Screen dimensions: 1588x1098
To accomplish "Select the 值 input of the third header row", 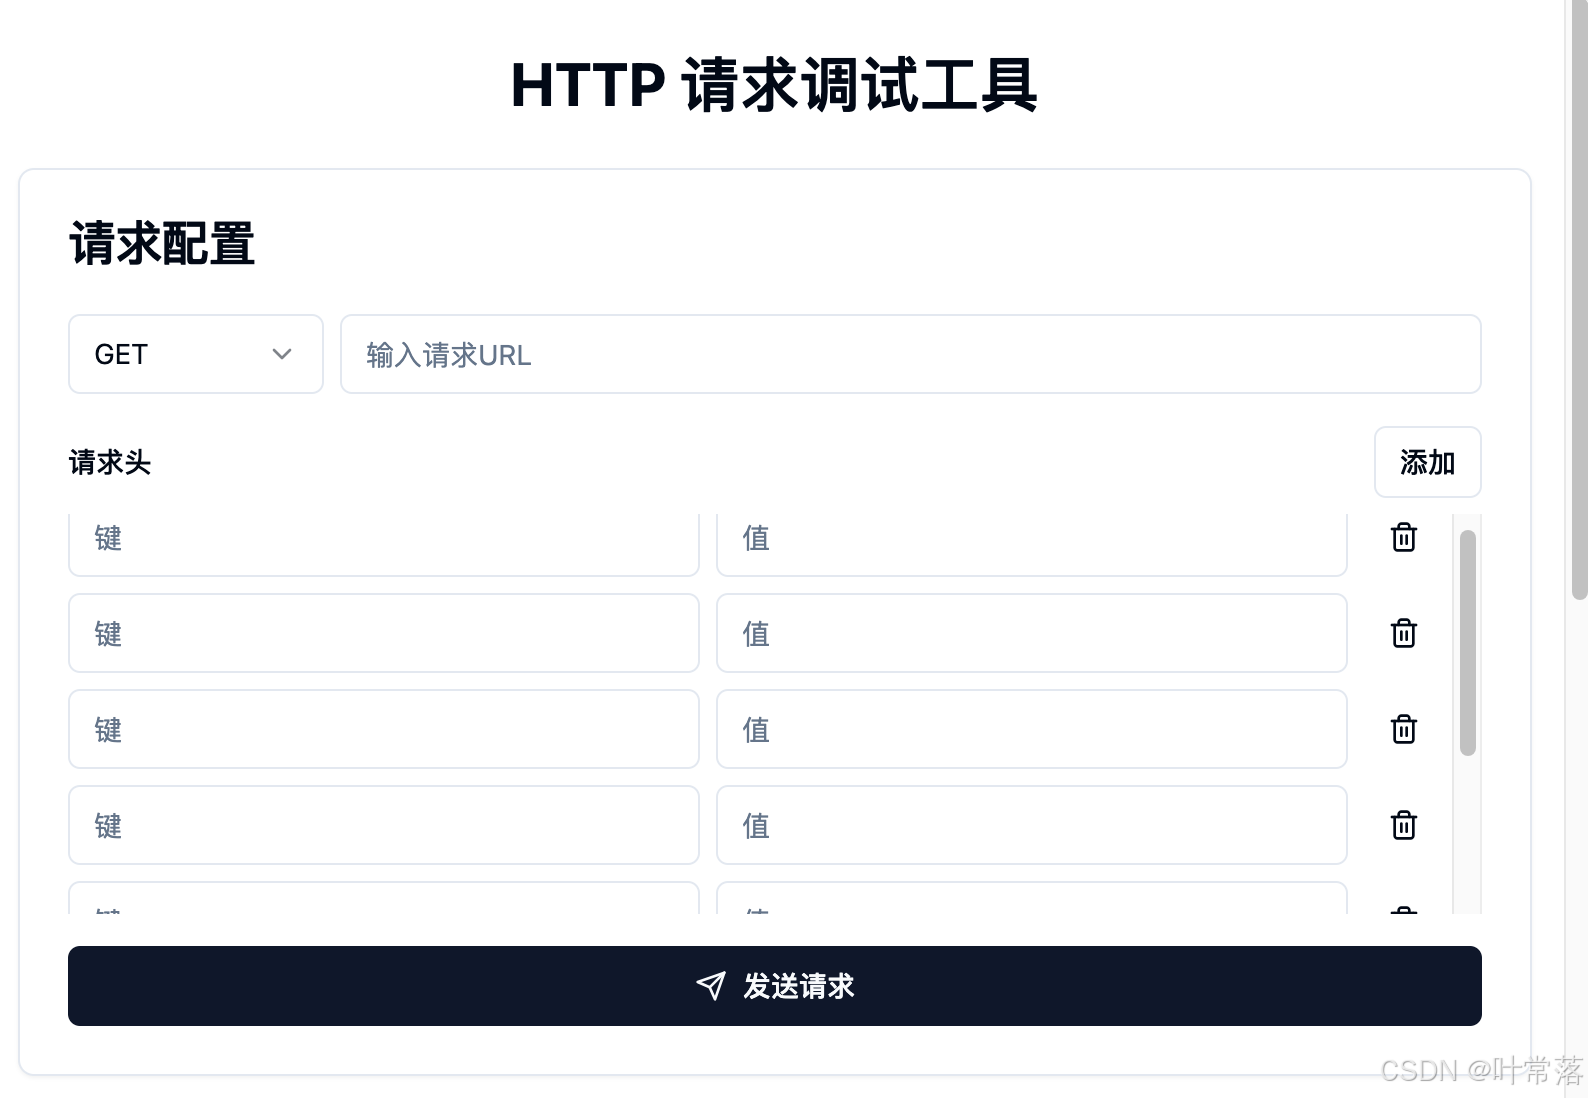I will 1032,729.
